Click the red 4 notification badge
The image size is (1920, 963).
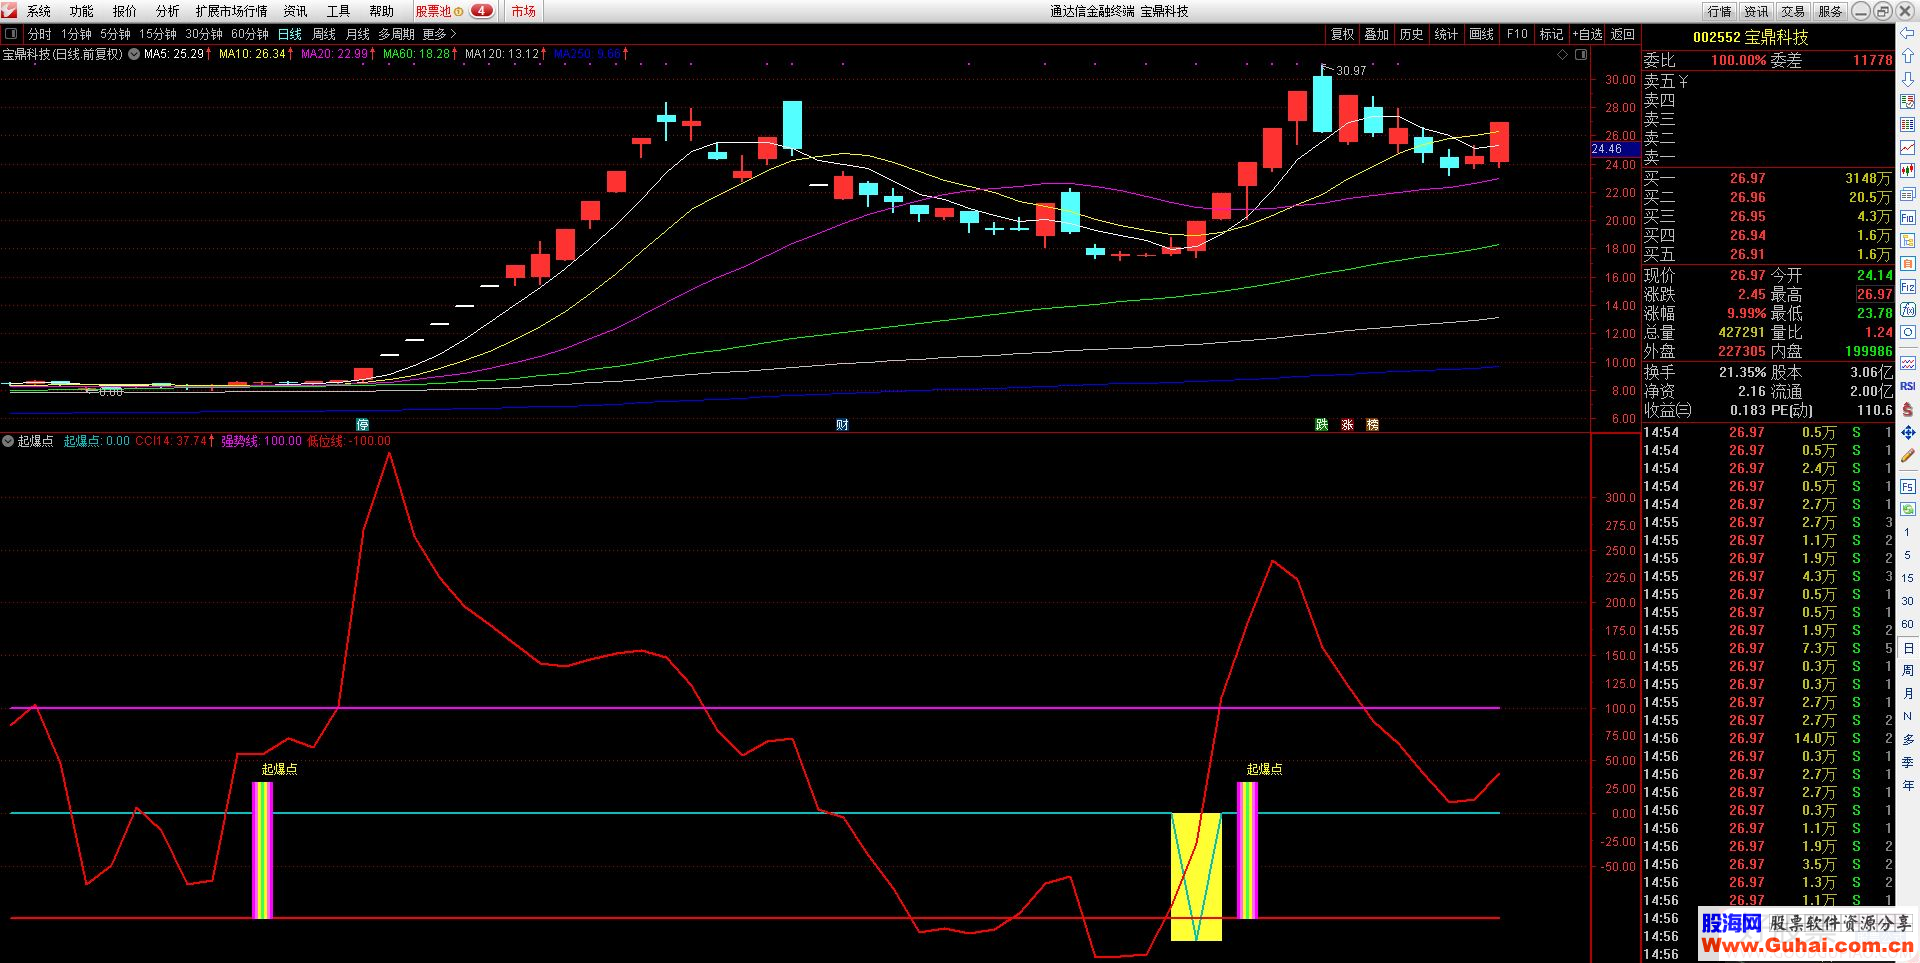tap(481, 11)
